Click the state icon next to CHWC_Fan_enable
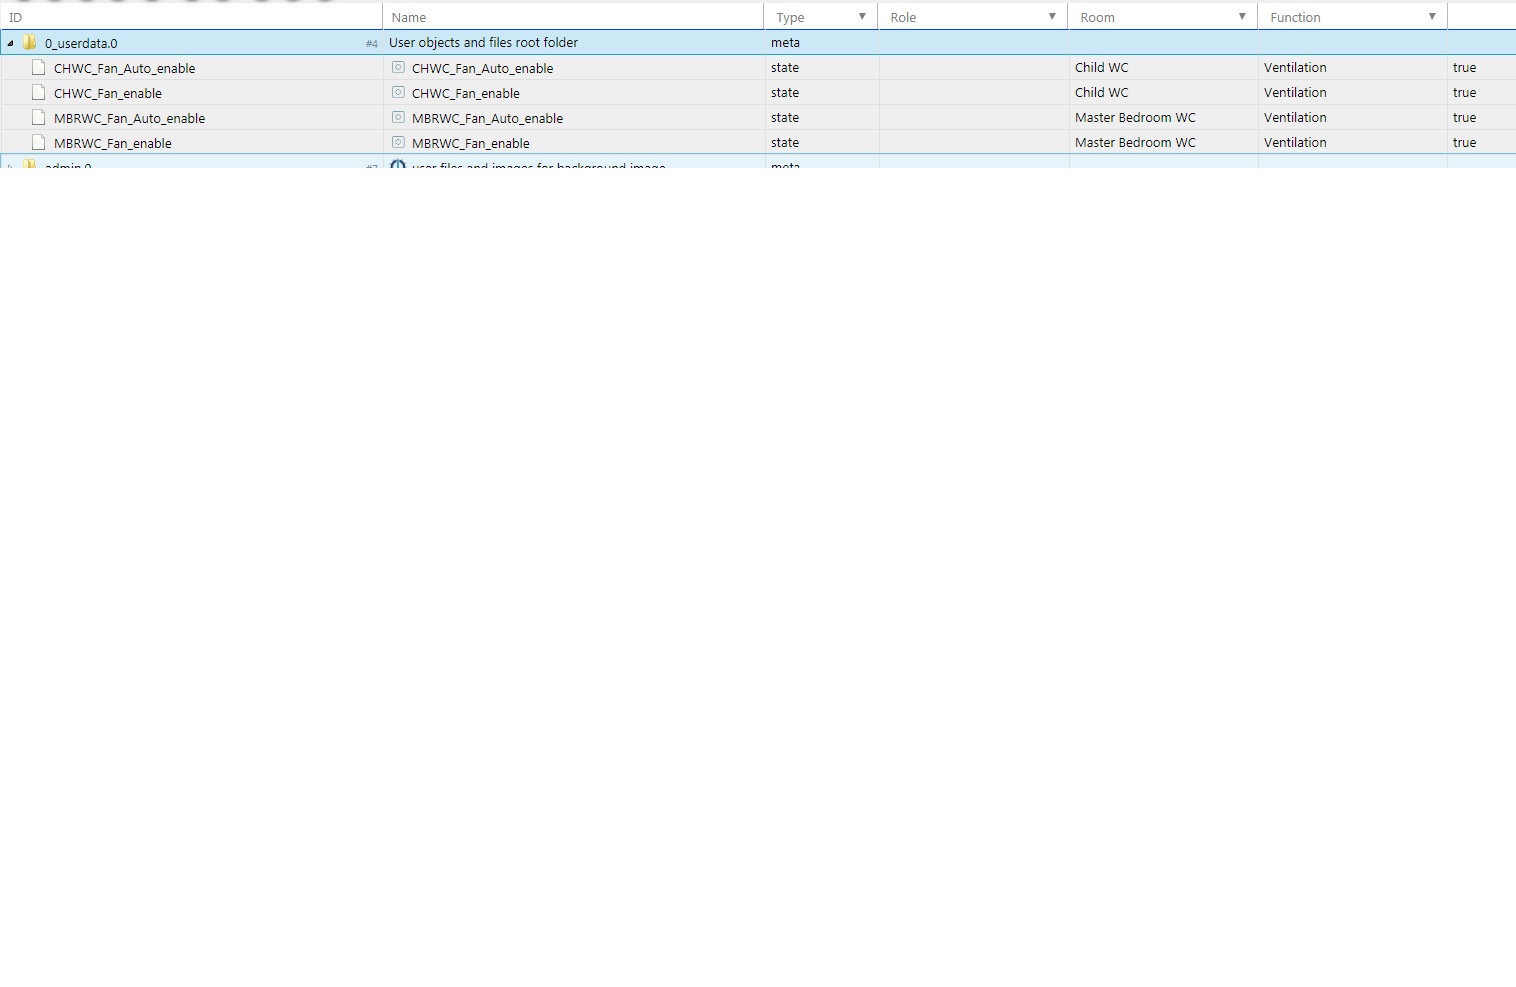 point(399,92)
